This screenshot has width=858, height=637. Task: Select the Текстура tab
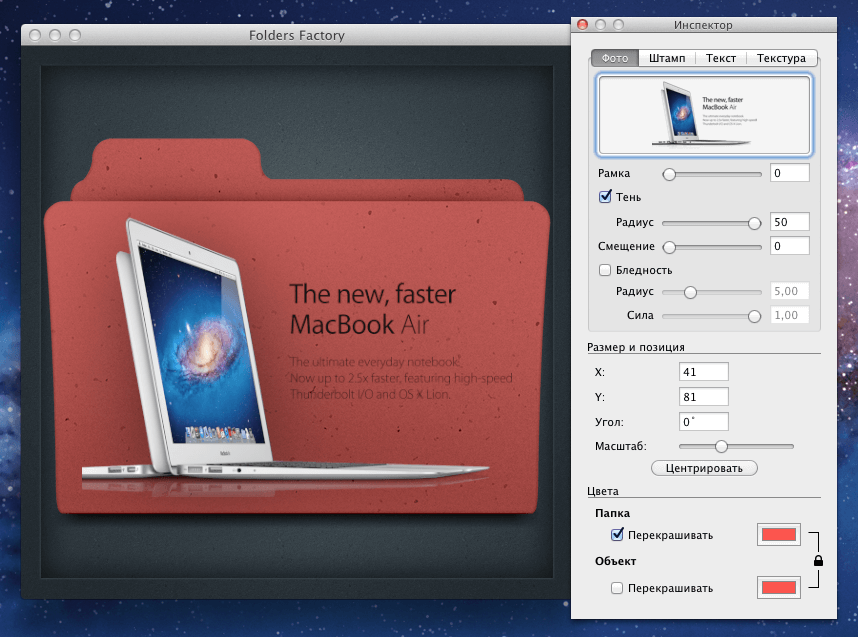(x=781, y=58)
